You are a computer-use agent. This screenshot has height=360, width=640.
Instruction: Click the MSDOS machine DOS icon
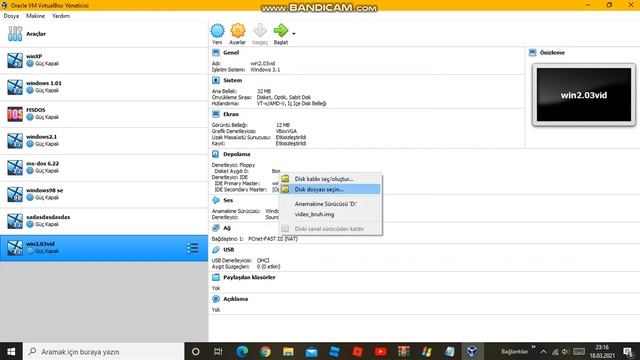(15, 114)
